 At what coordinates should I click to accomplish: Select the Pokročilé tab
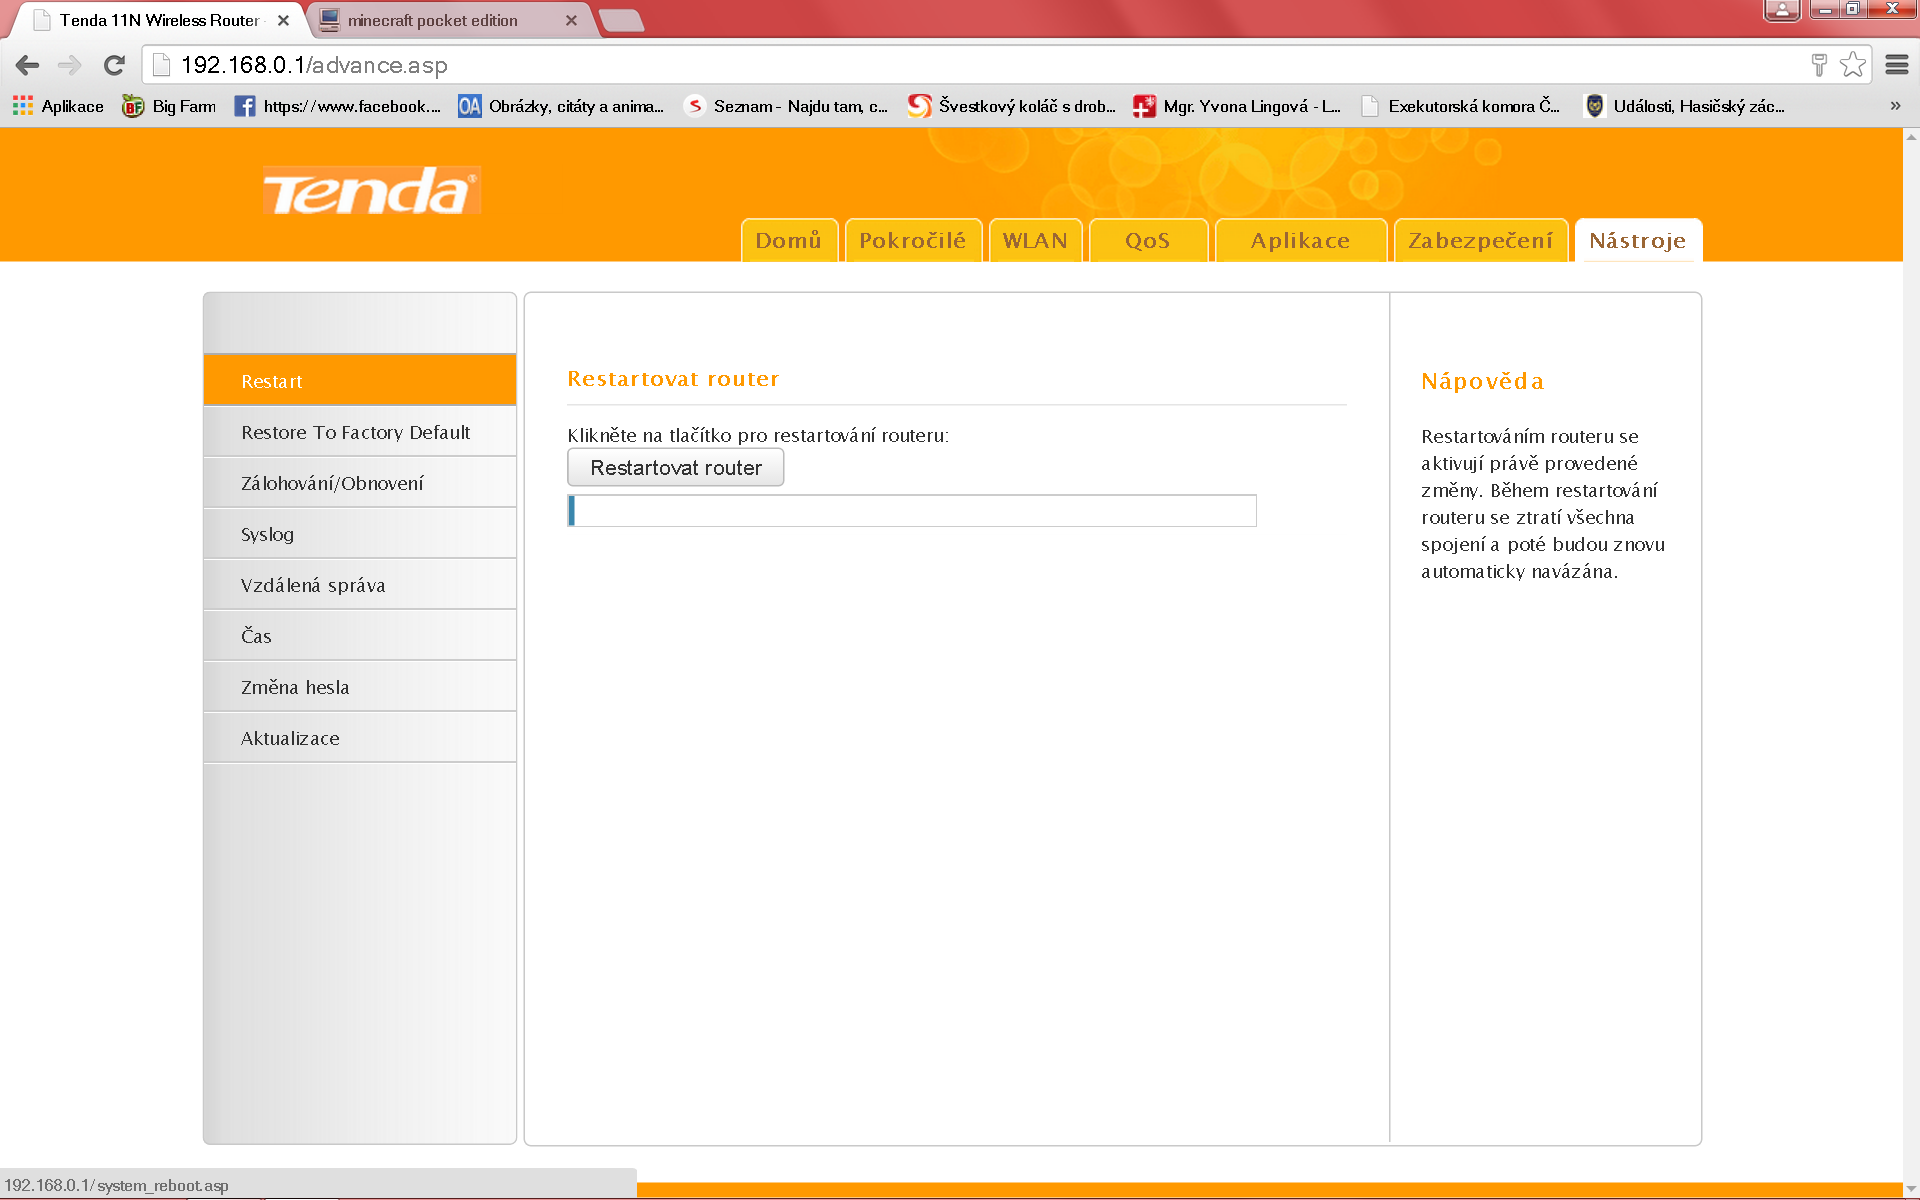pos(912,241)
